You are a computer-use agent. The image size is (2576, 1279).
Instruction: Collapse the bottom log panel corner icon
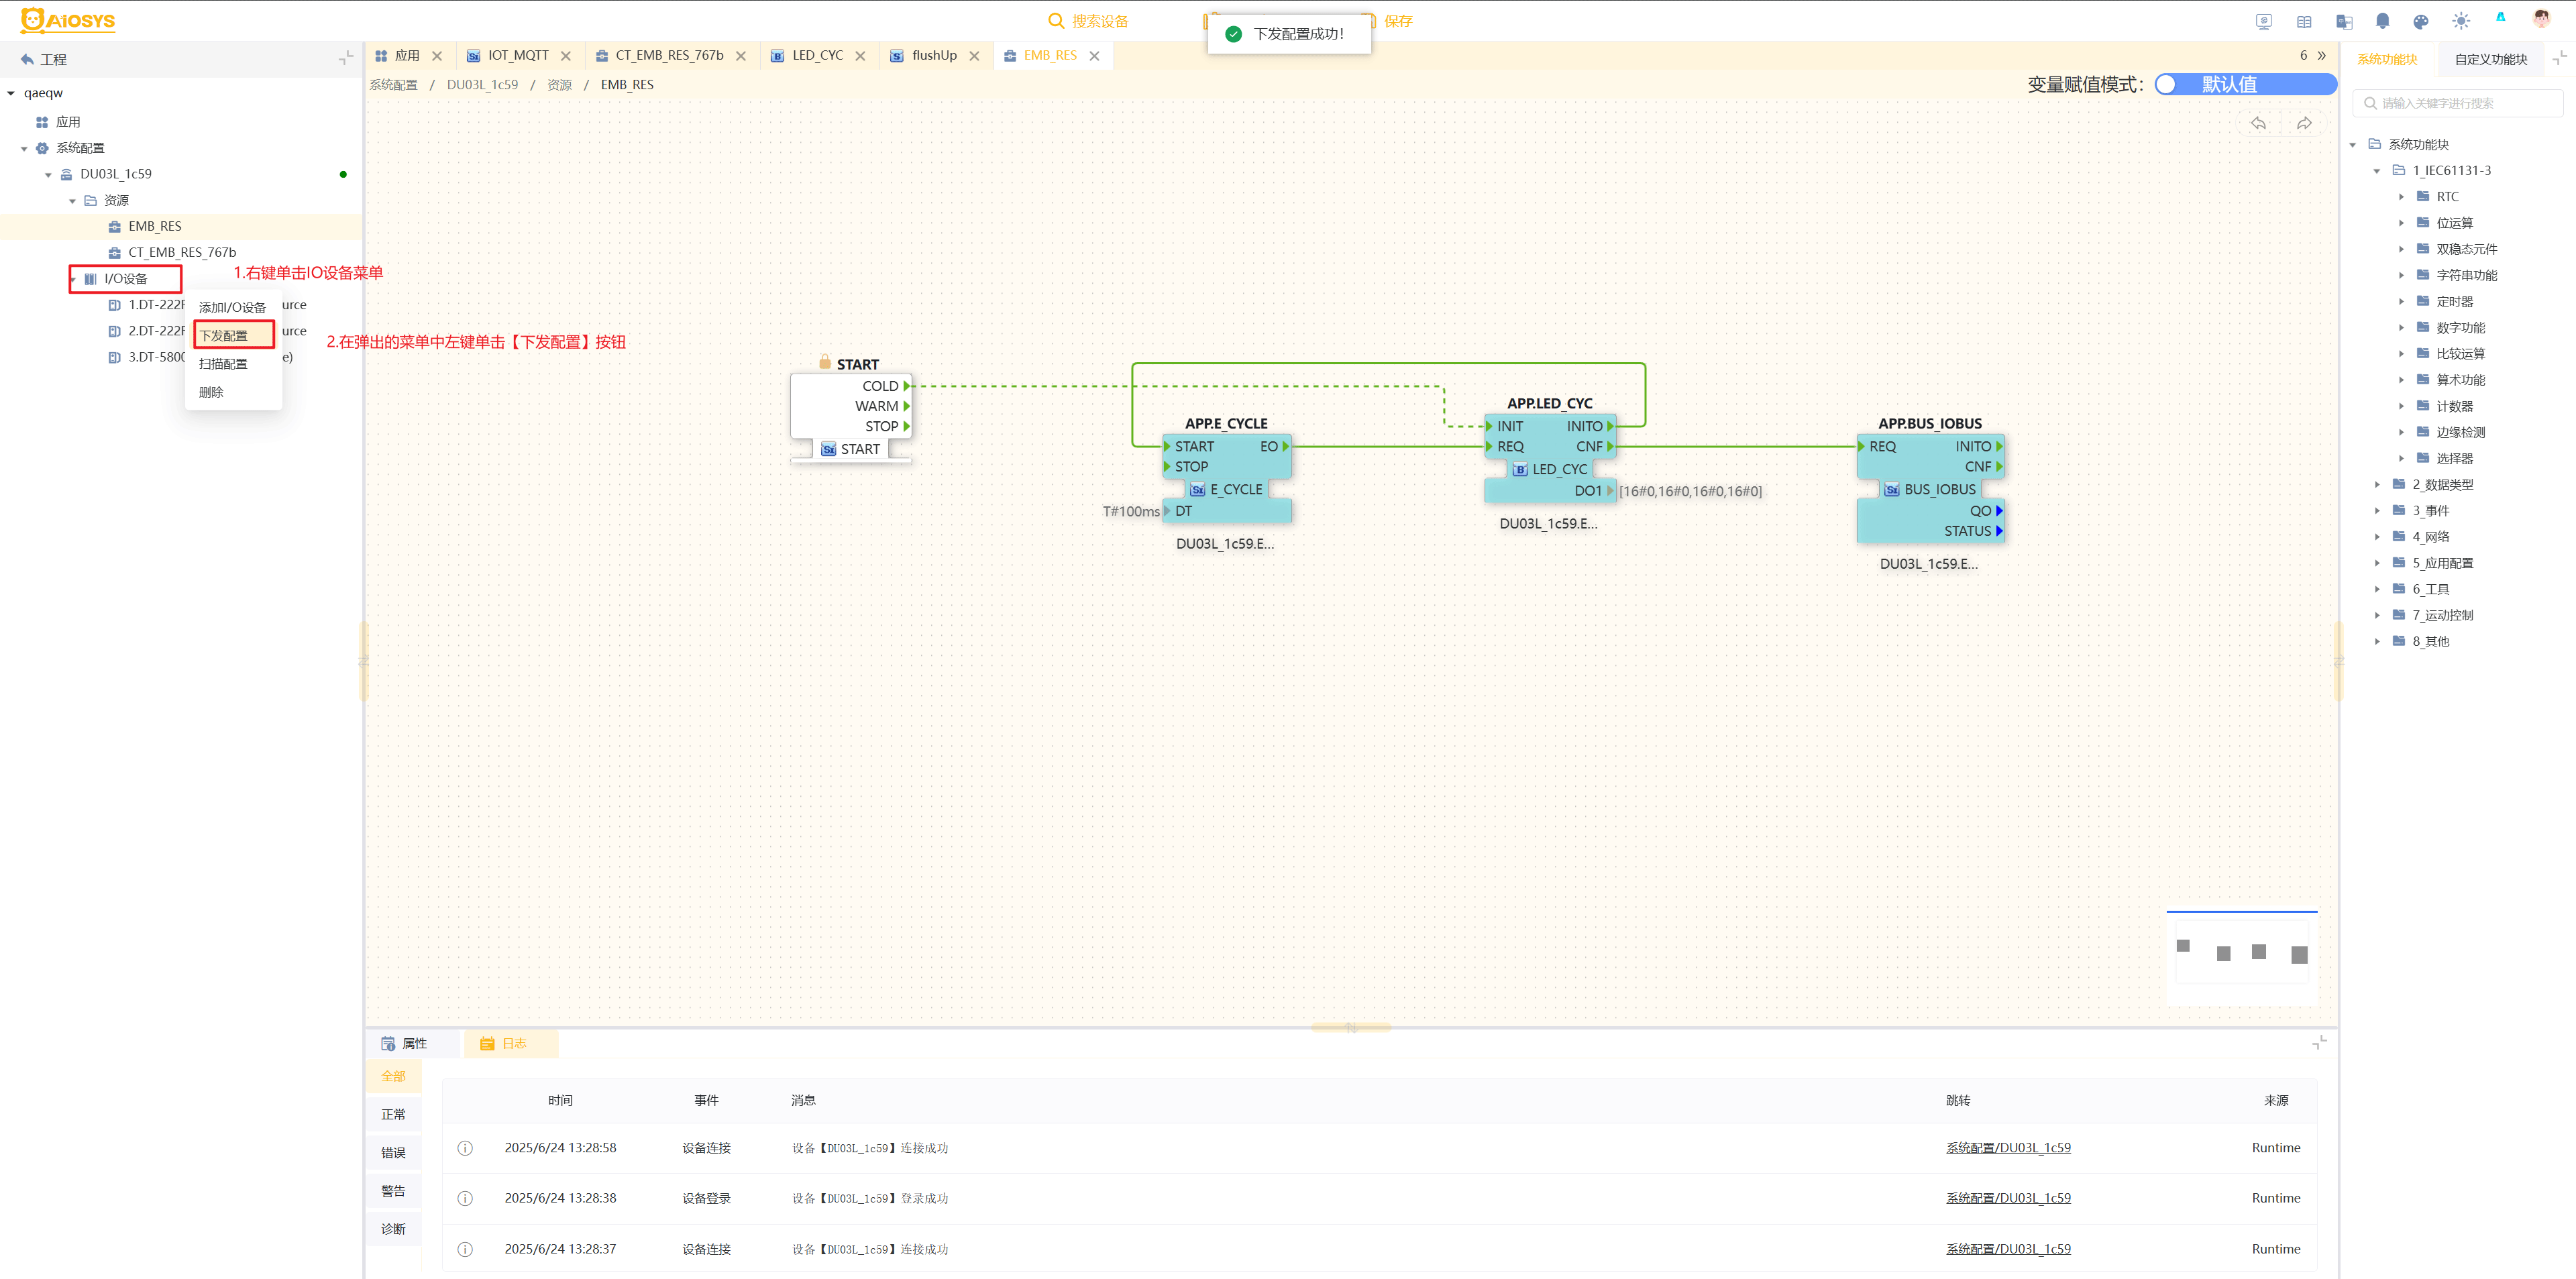point(2320,1042)
